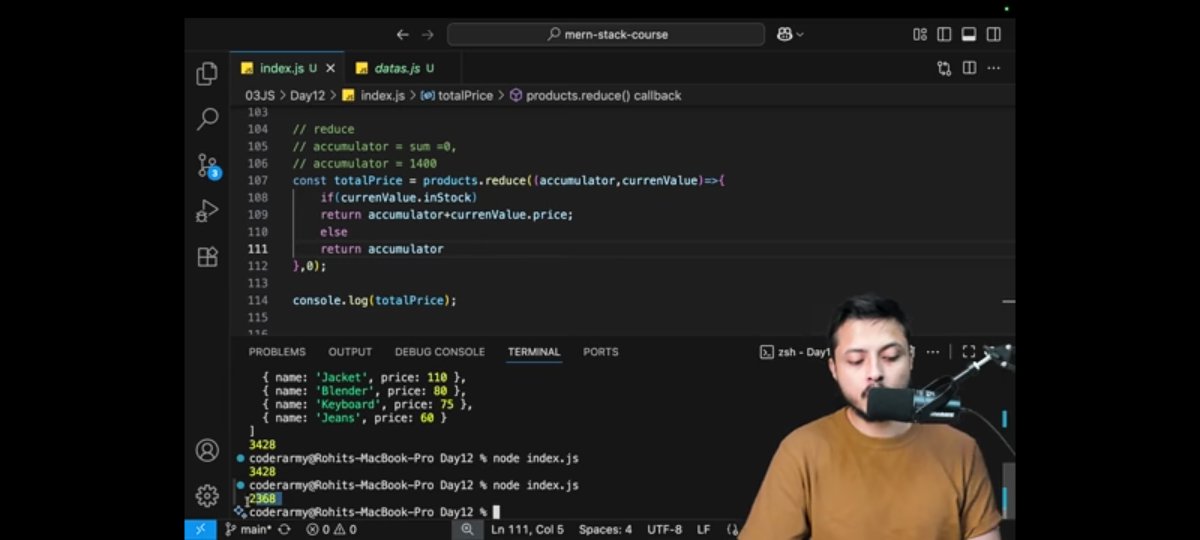Screen dimensions: 1200x540
Task: Click the 'Keyboard' price 75 terminal row
Action: click(x=366, y=405)
